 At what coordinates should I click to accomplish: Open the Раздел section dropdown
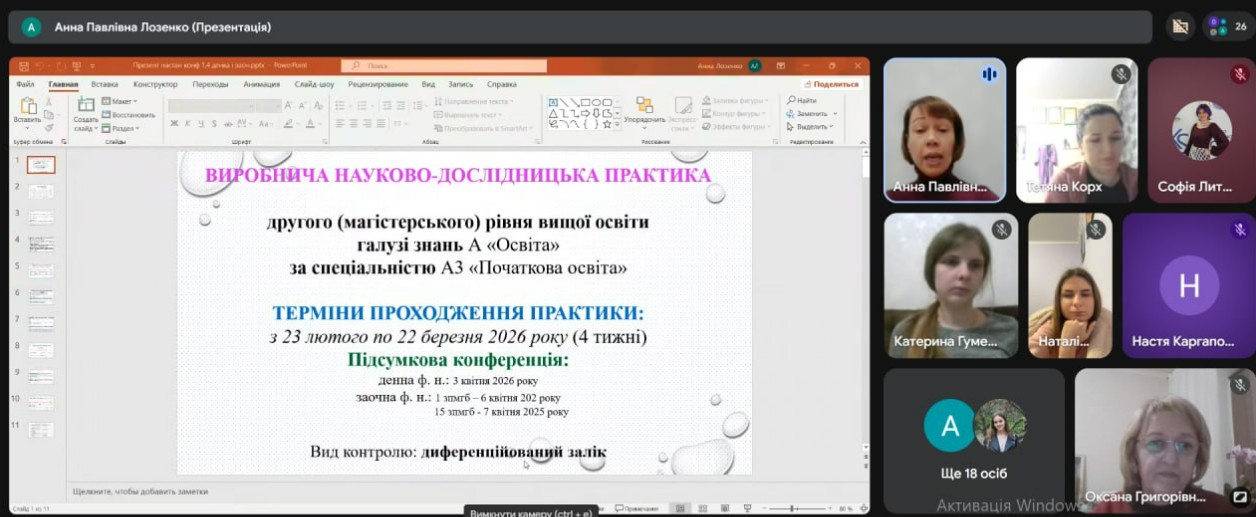coord(120,128)
